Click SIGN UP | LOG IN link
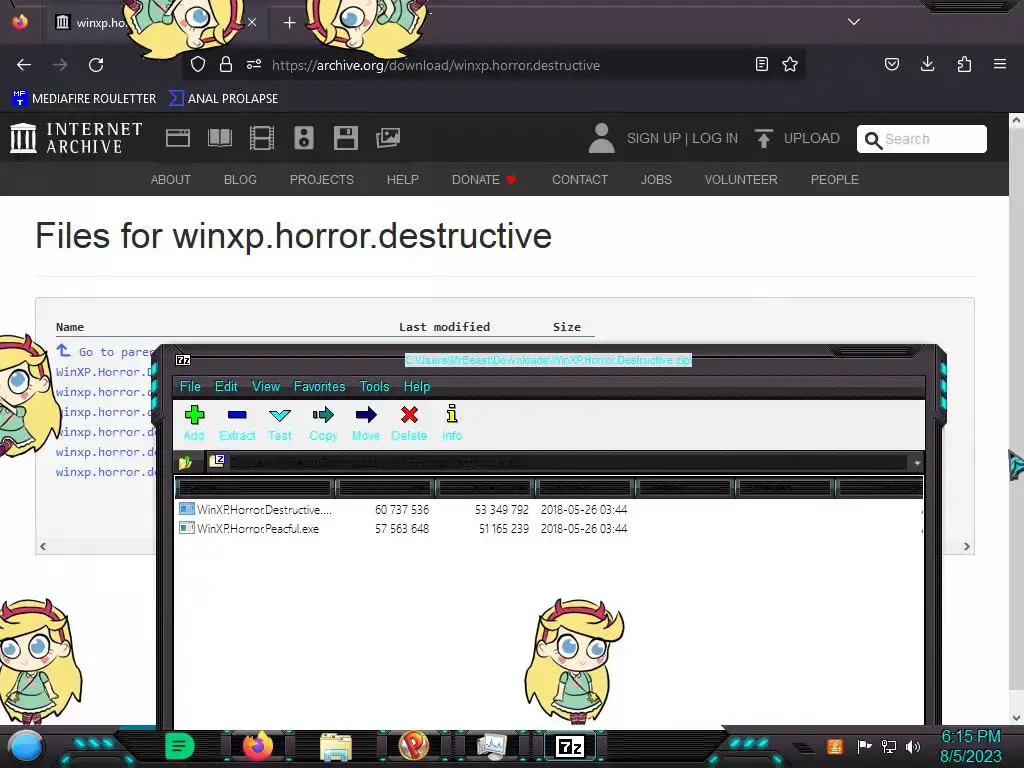Viewport: 1024px width, 768px height. 682,138
